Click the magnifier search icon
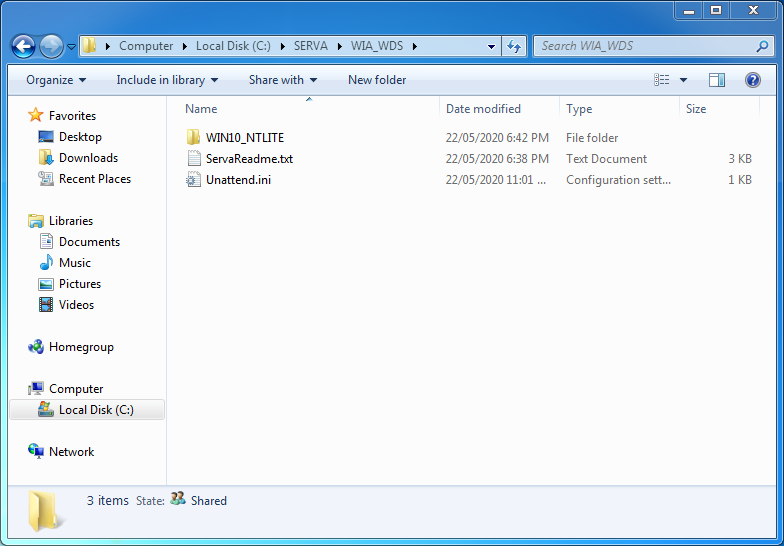Image resolution: width=784 pixels, height=546 pixels. 762,46
